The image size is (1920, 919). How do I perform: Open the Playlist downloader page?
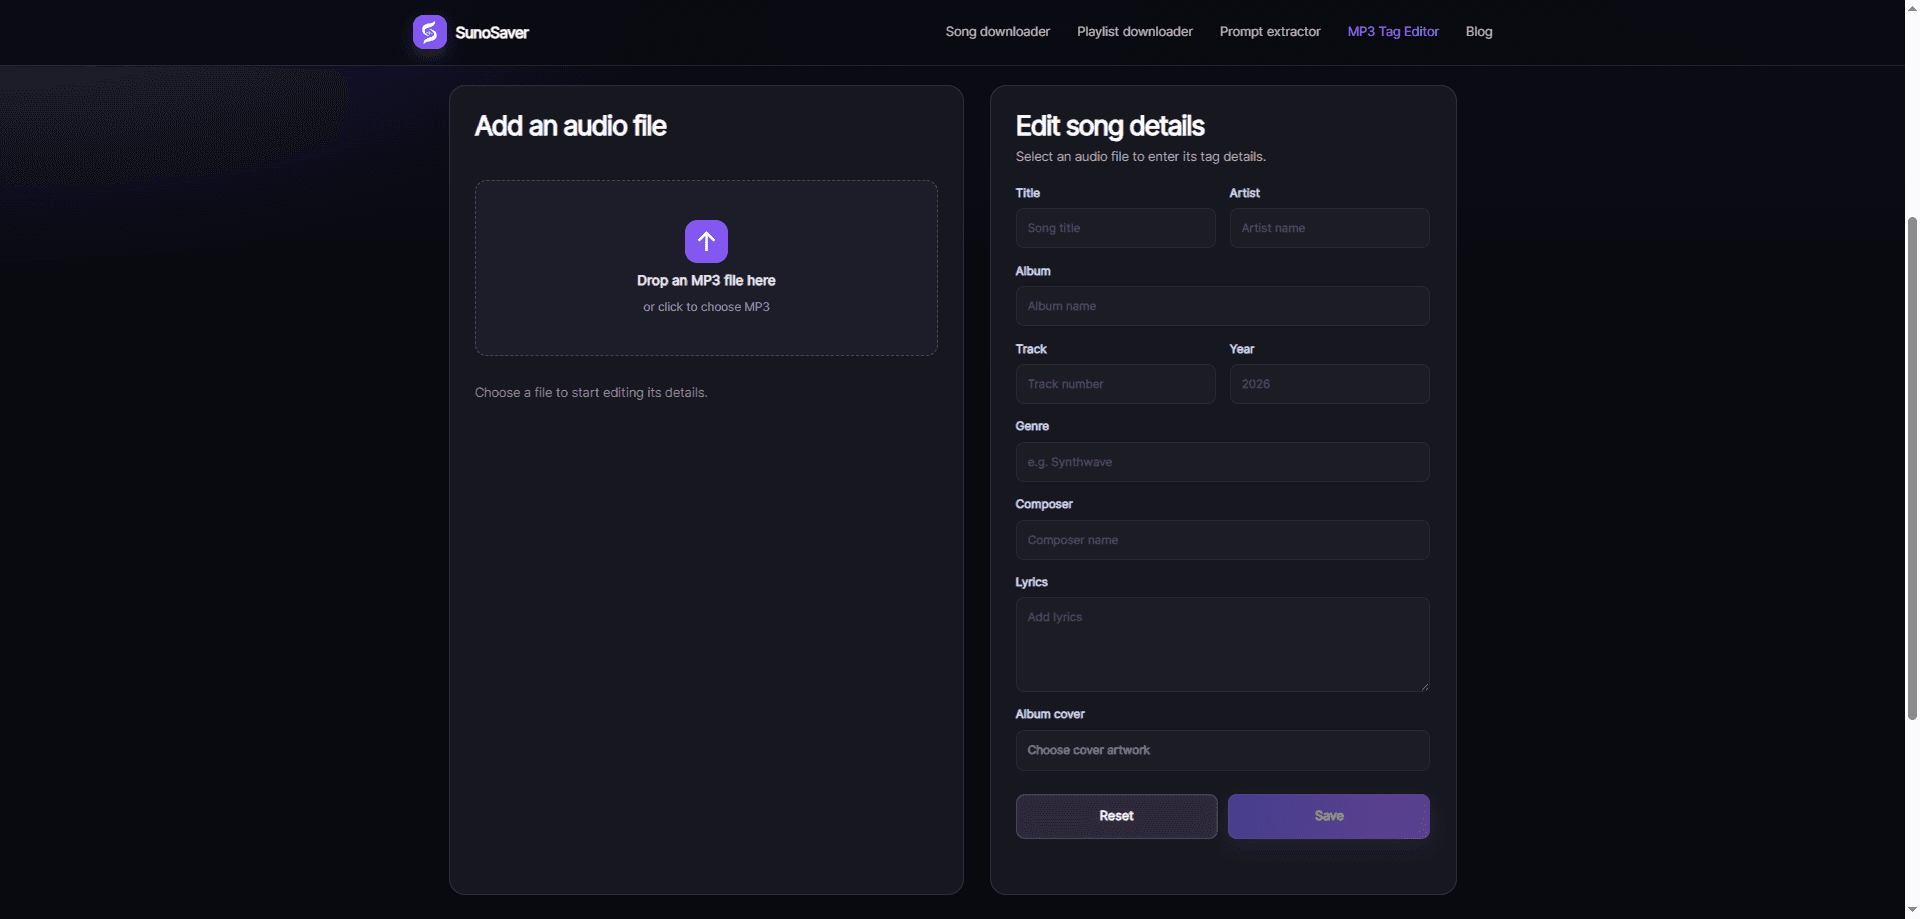(x=1135, y=32)
